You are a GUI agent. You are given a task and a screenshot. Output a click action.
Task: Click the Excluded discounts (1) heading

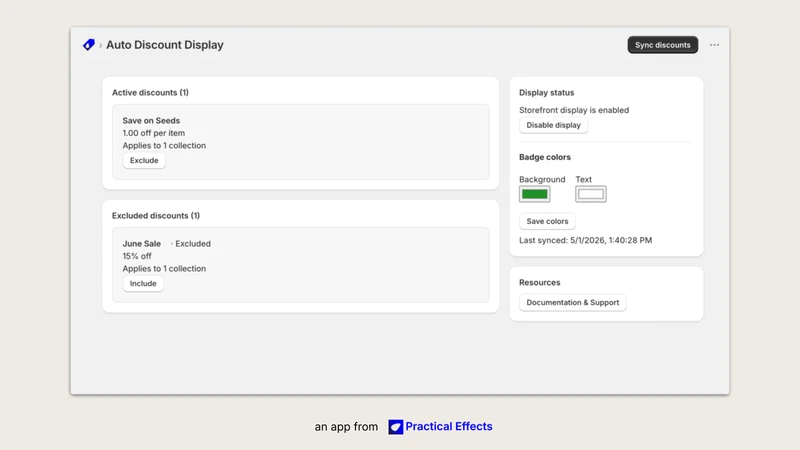coord(156,215)
